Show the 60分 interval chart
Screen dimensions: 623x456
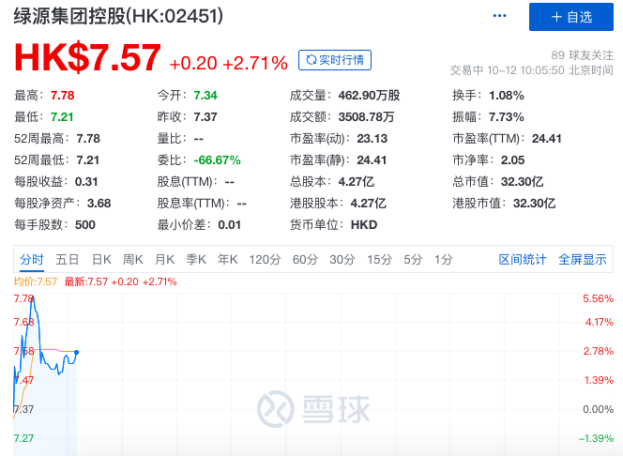point(305,260)
